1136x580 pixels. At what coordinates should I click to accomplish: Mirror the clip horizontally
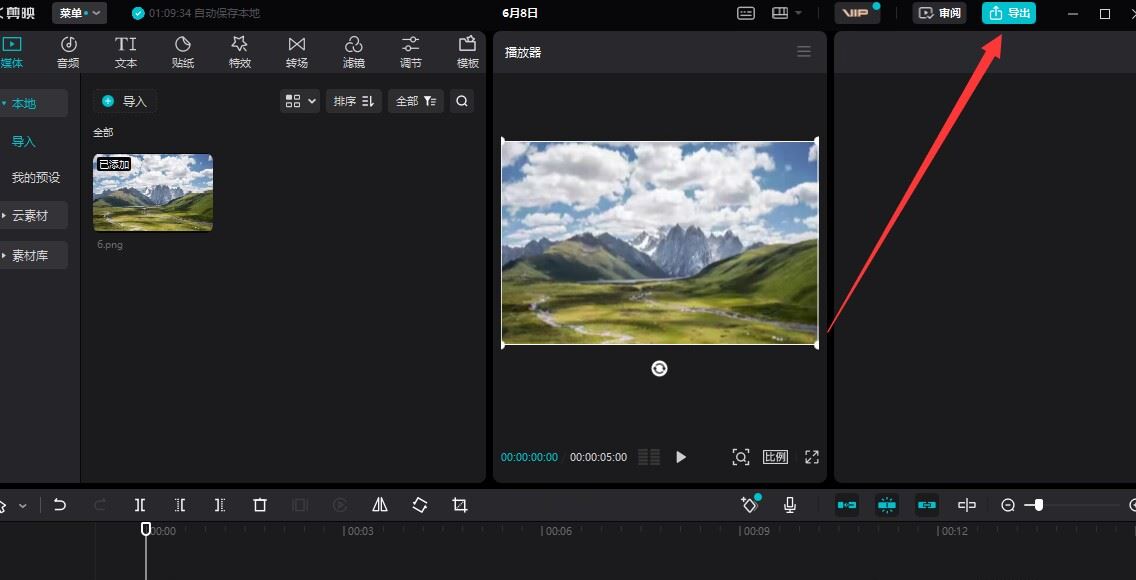point(380,505)
